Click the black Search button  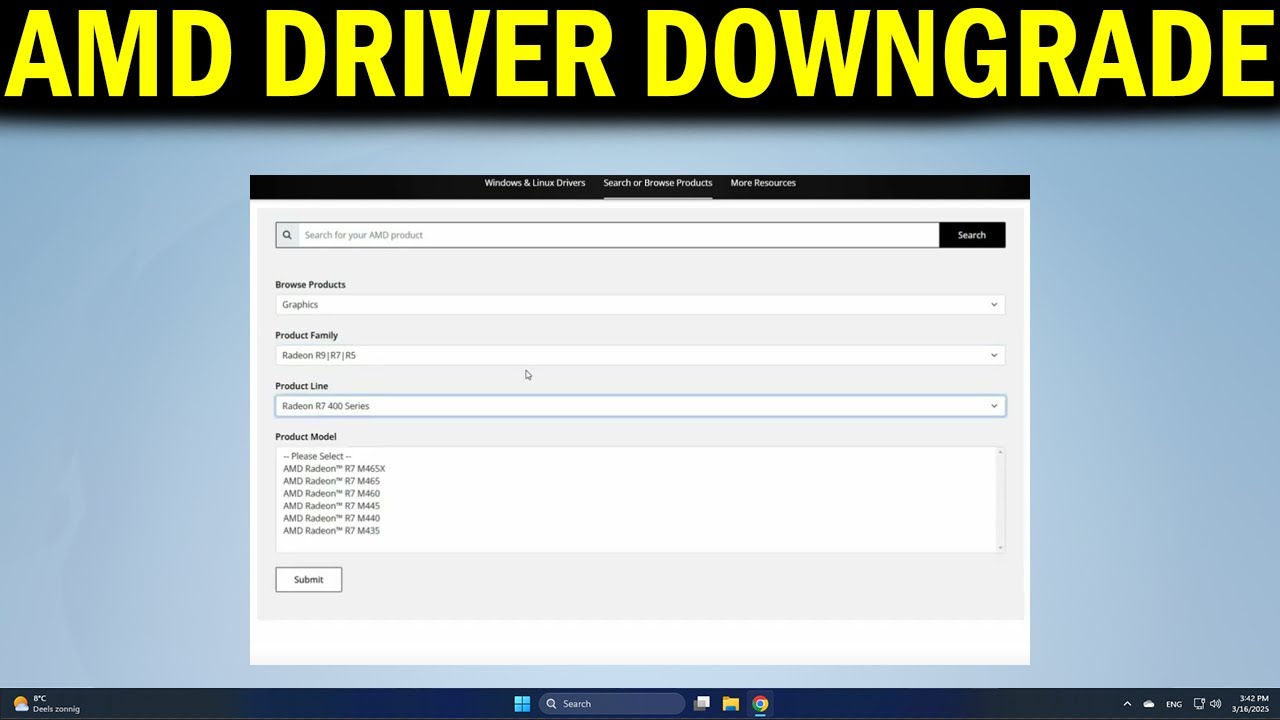972,235
